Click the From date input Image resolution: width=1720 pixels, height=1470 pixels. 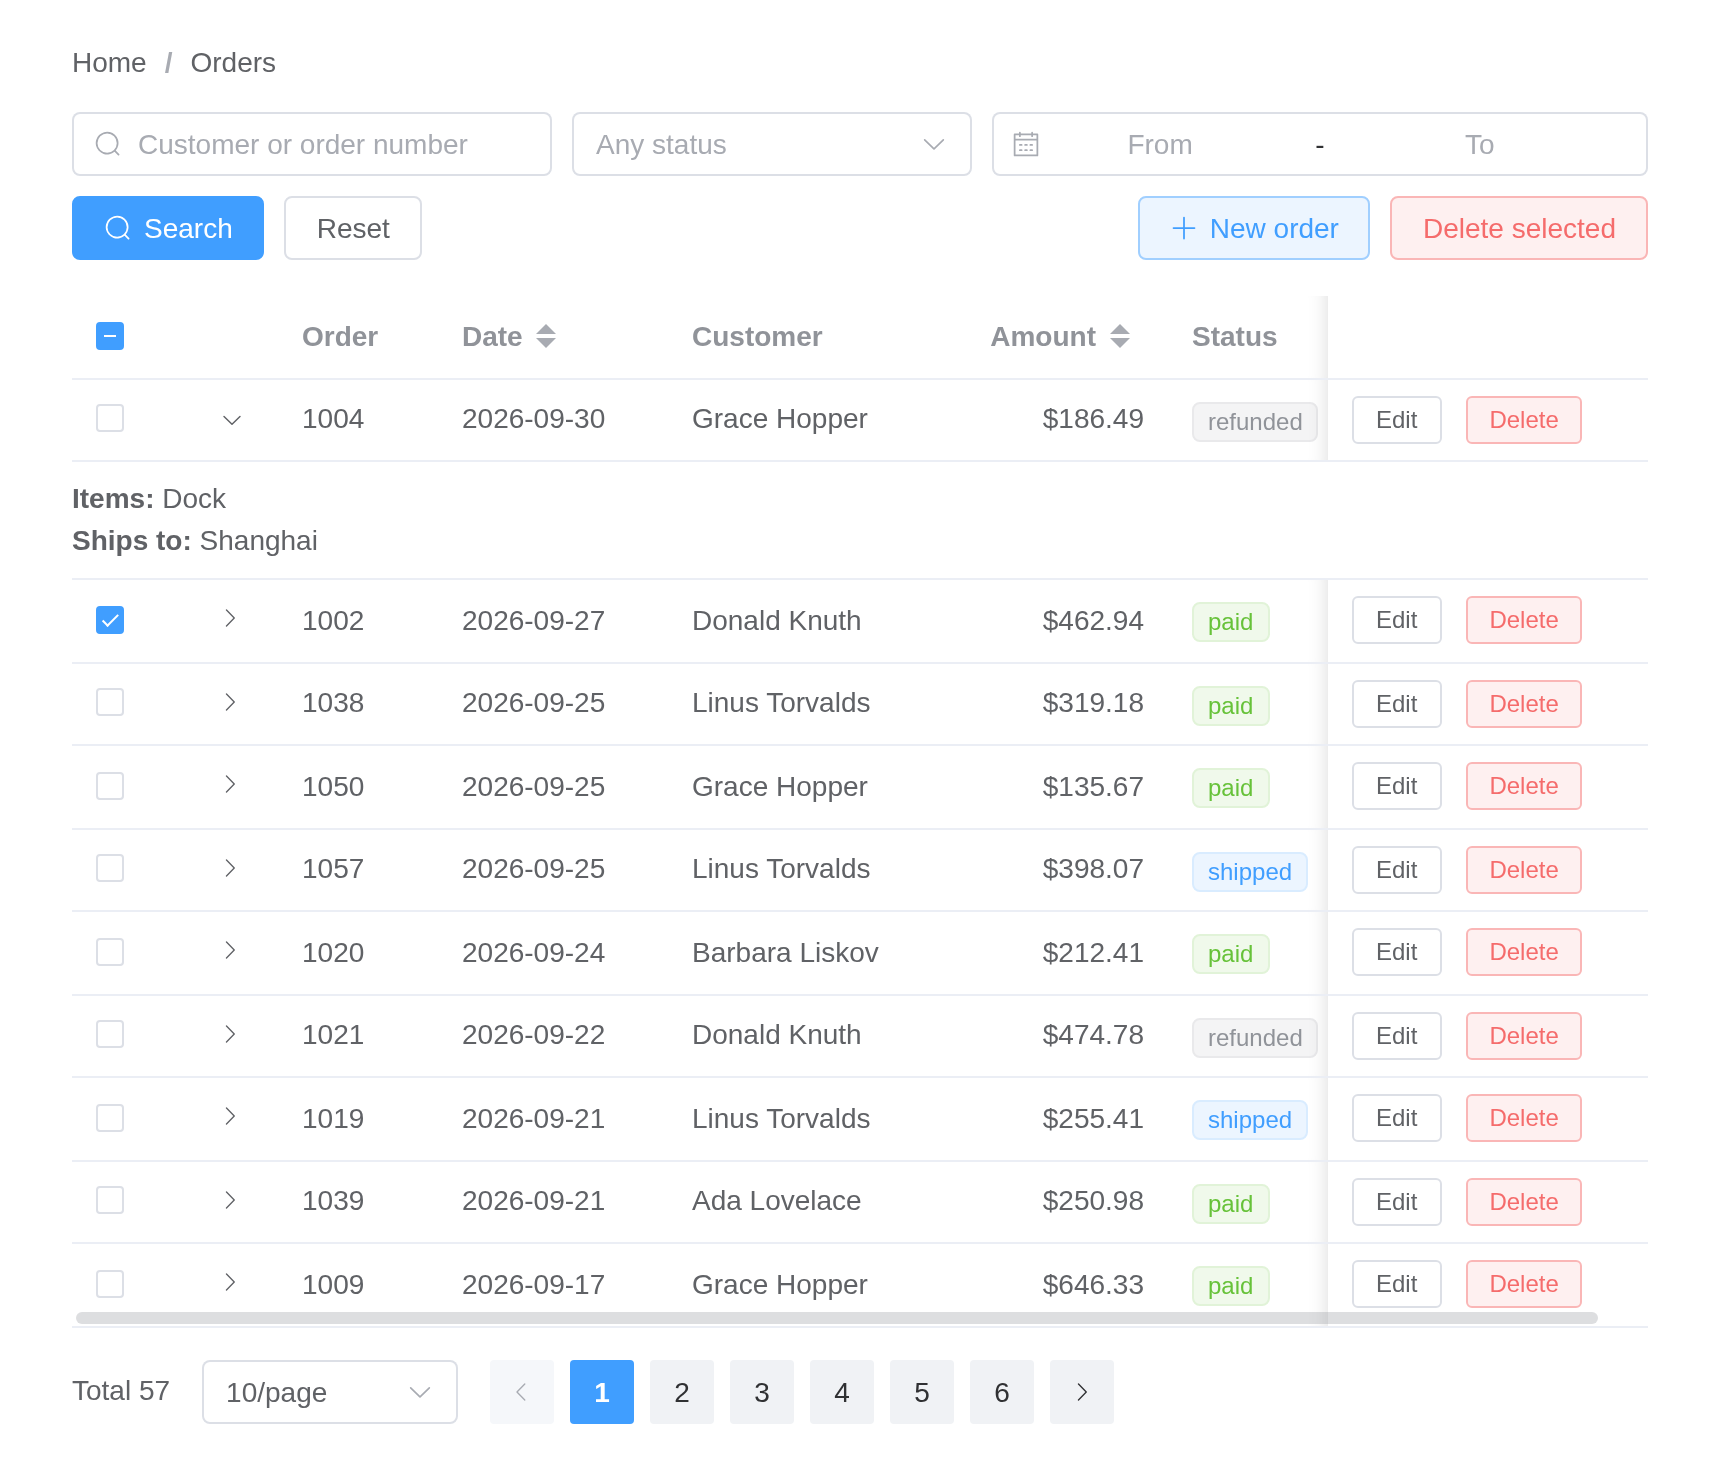tap(1160, 144)
